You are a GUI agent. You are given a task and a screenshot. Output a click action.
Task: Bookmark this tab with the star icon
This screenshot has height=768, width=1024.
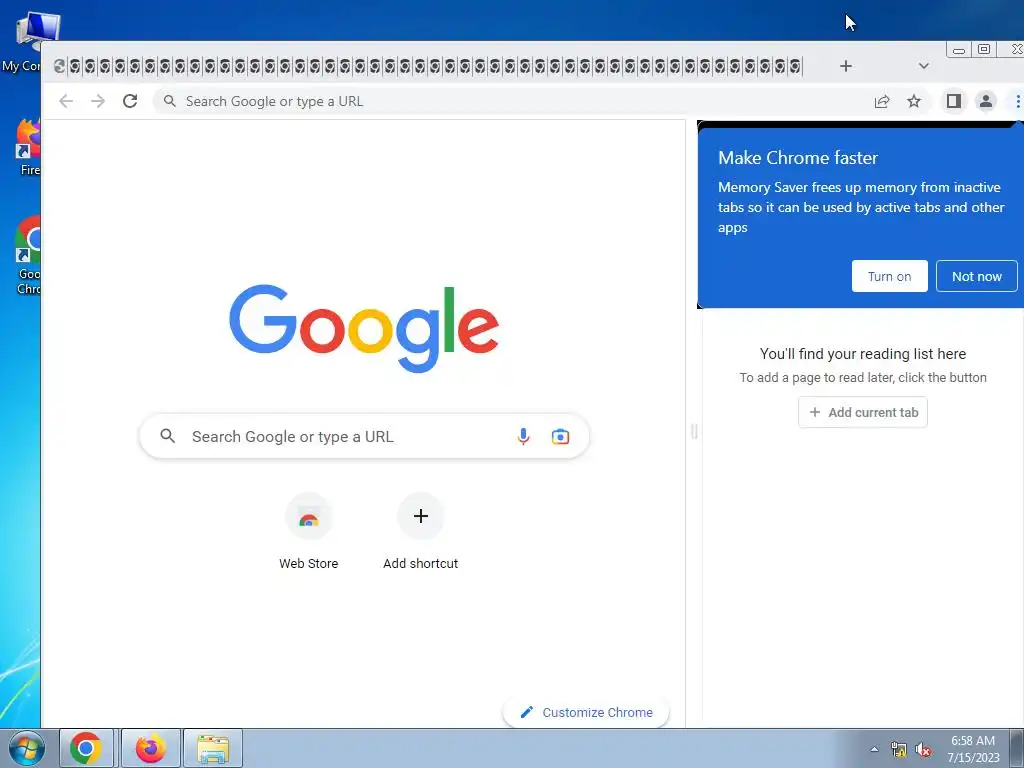[x=914, y=101]
